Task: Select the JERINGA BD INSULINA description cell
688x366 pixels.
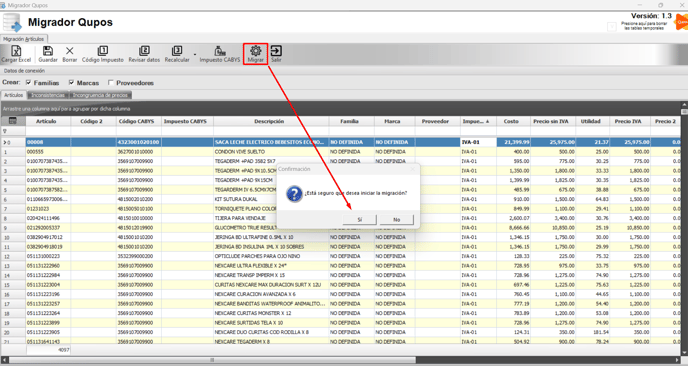Action: coord(271,247)
